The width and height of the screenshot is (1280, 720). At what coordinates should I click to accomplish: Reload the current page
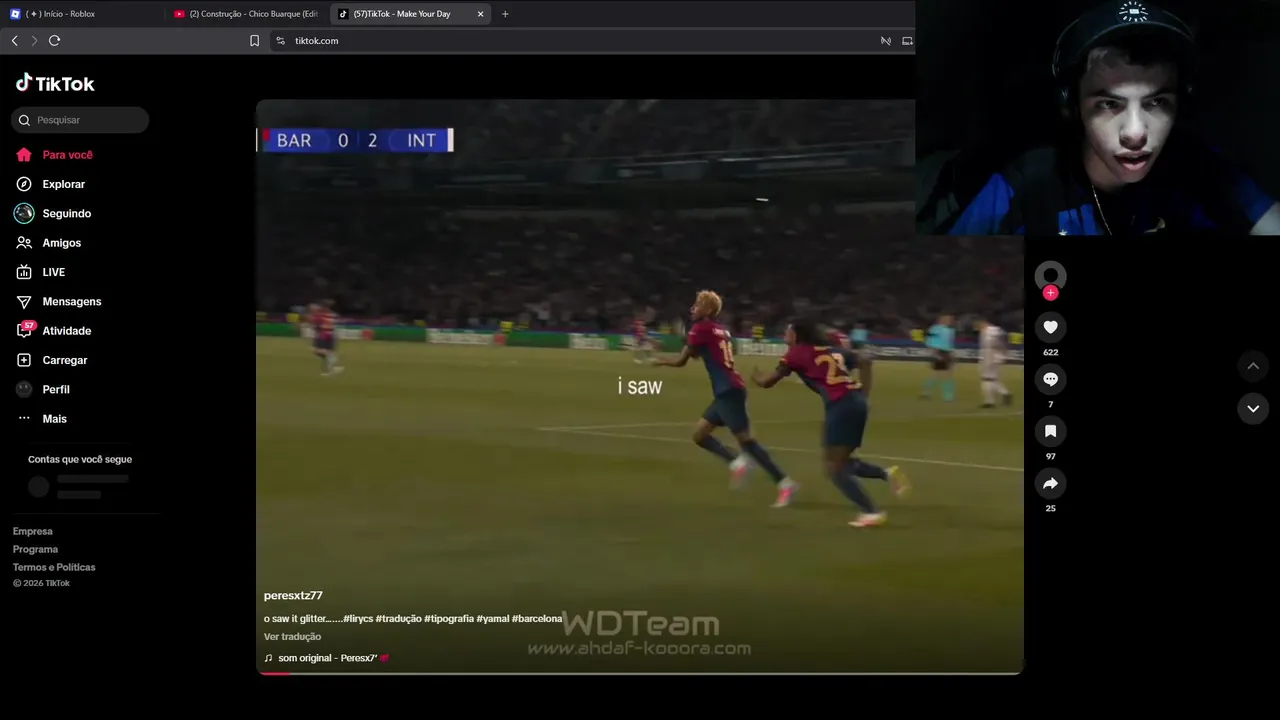[54, 41]
